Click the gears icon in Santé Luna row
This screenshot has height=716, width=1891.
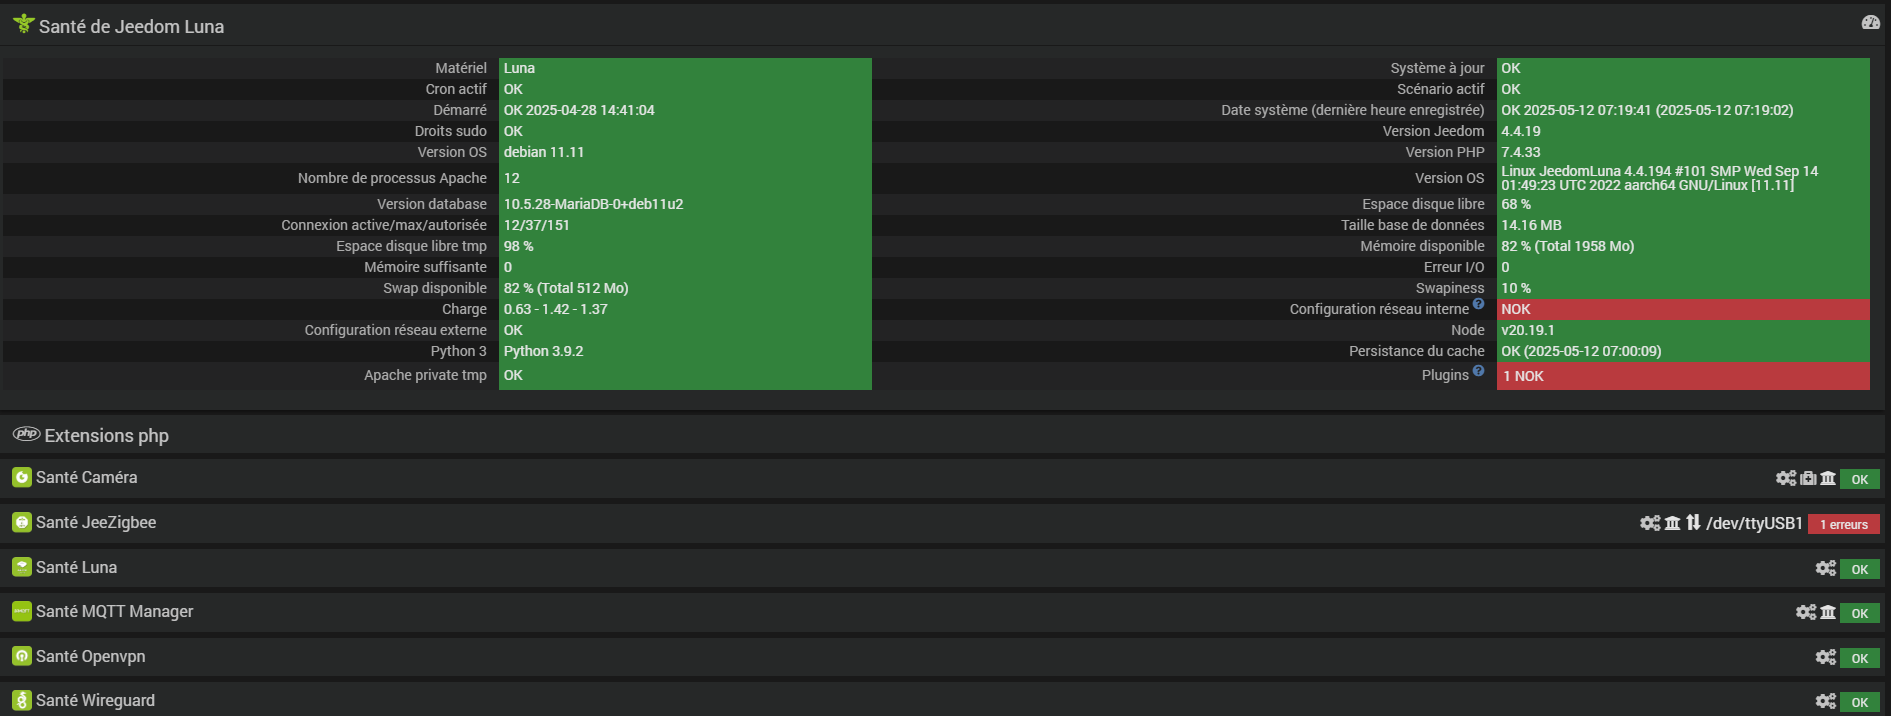(1826, 568)
